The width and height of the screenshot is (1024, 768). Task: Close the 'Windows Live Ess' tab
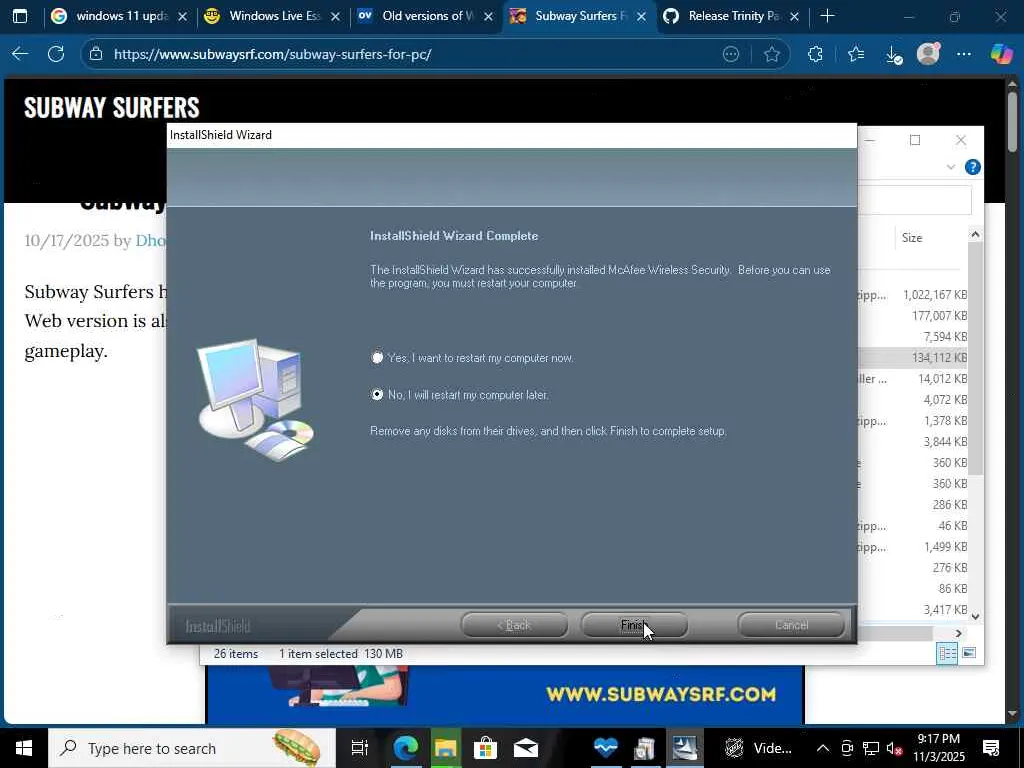coord(336,16)
